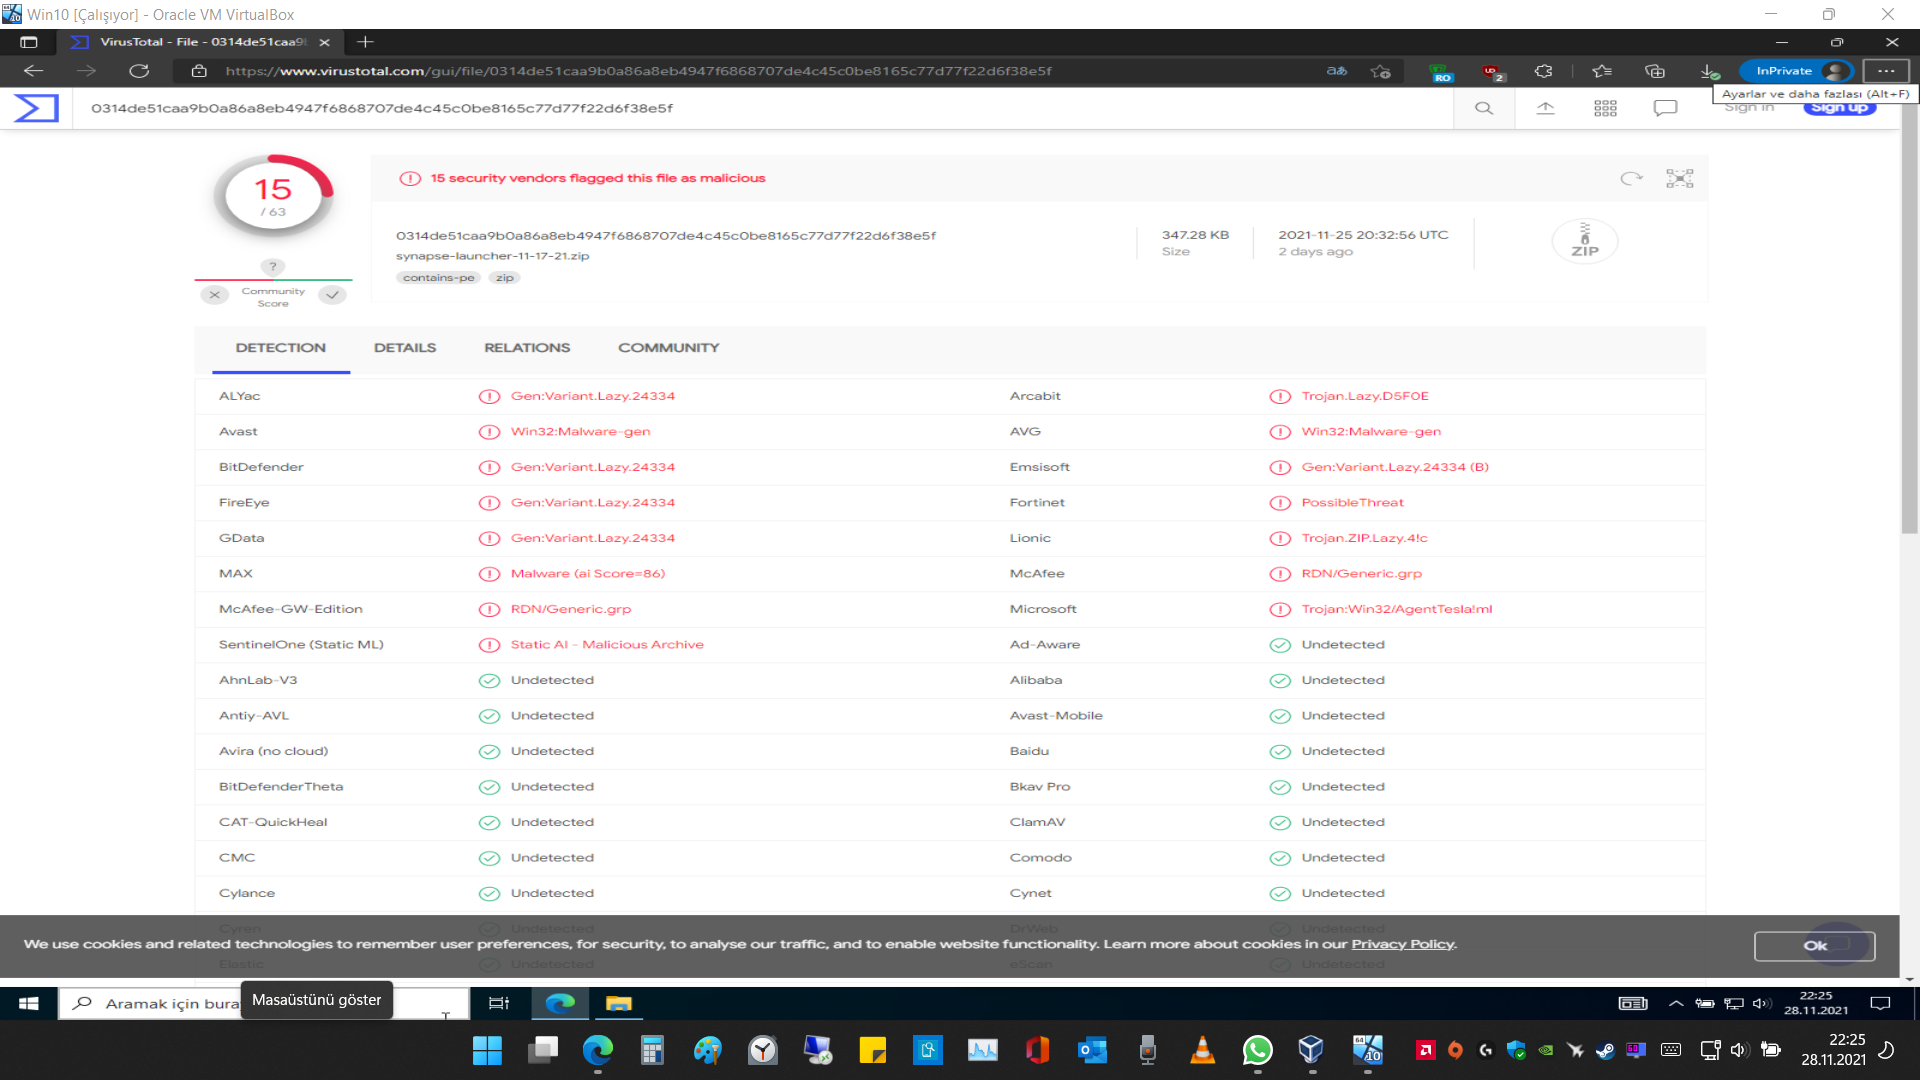
Task: Vote negative with community X button
Action: coord(214,295)
